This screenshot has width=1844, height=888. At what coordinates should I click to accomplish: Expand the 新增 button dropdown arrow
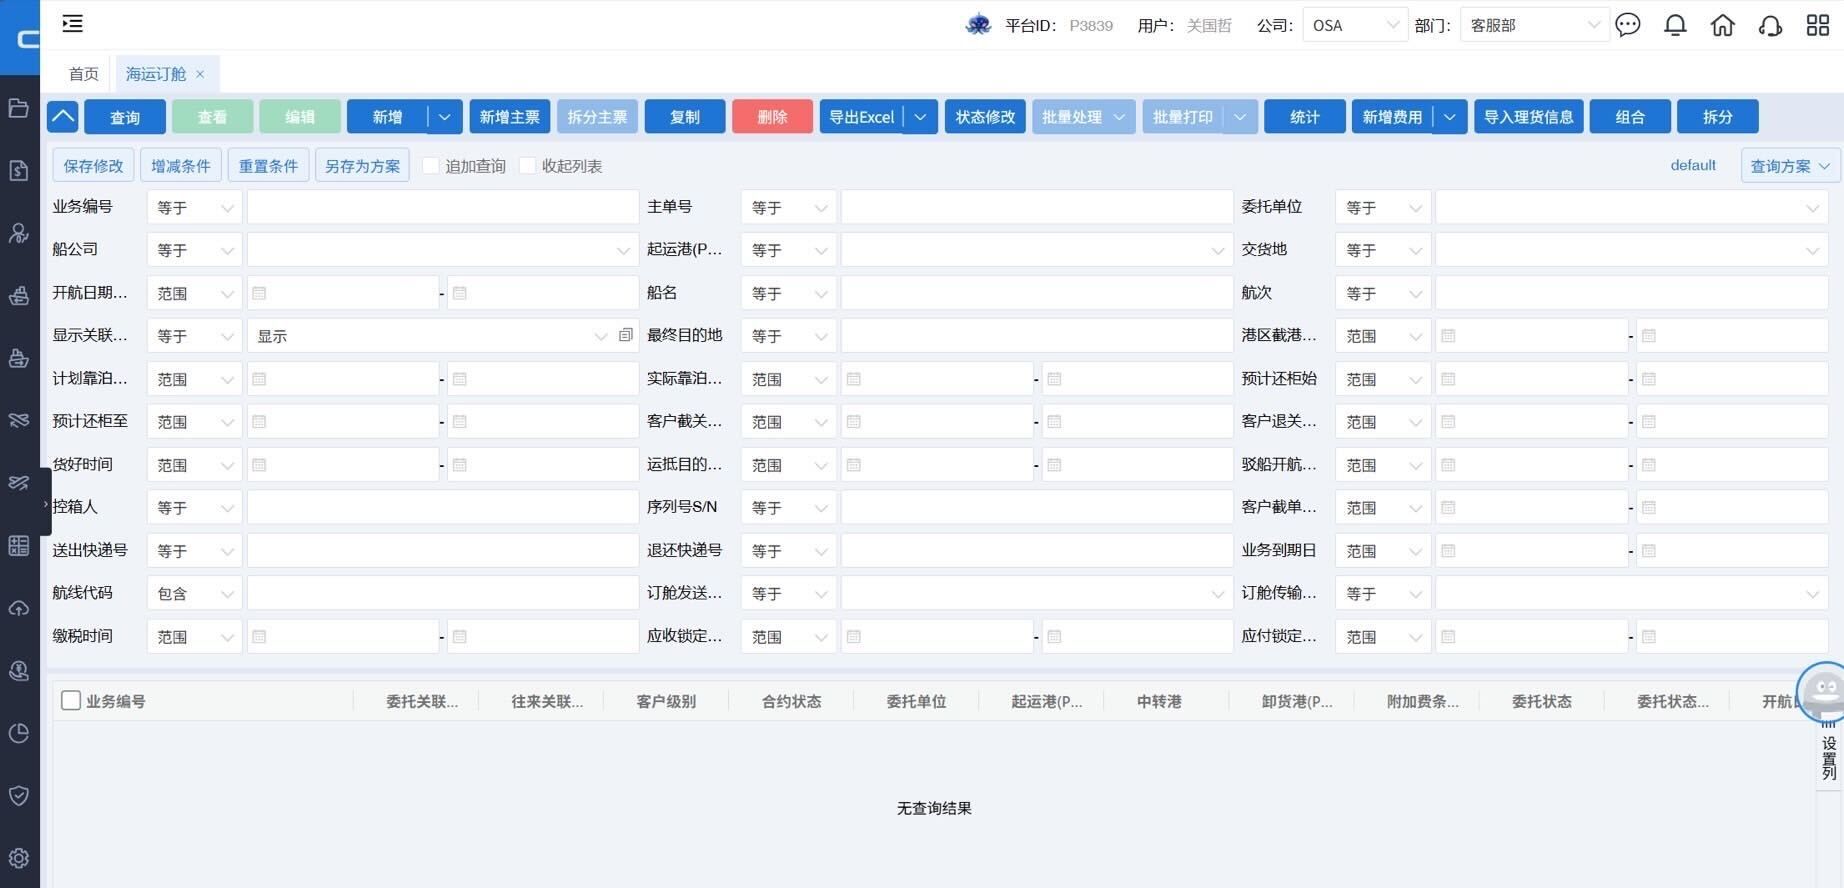(x=445, y=117)
